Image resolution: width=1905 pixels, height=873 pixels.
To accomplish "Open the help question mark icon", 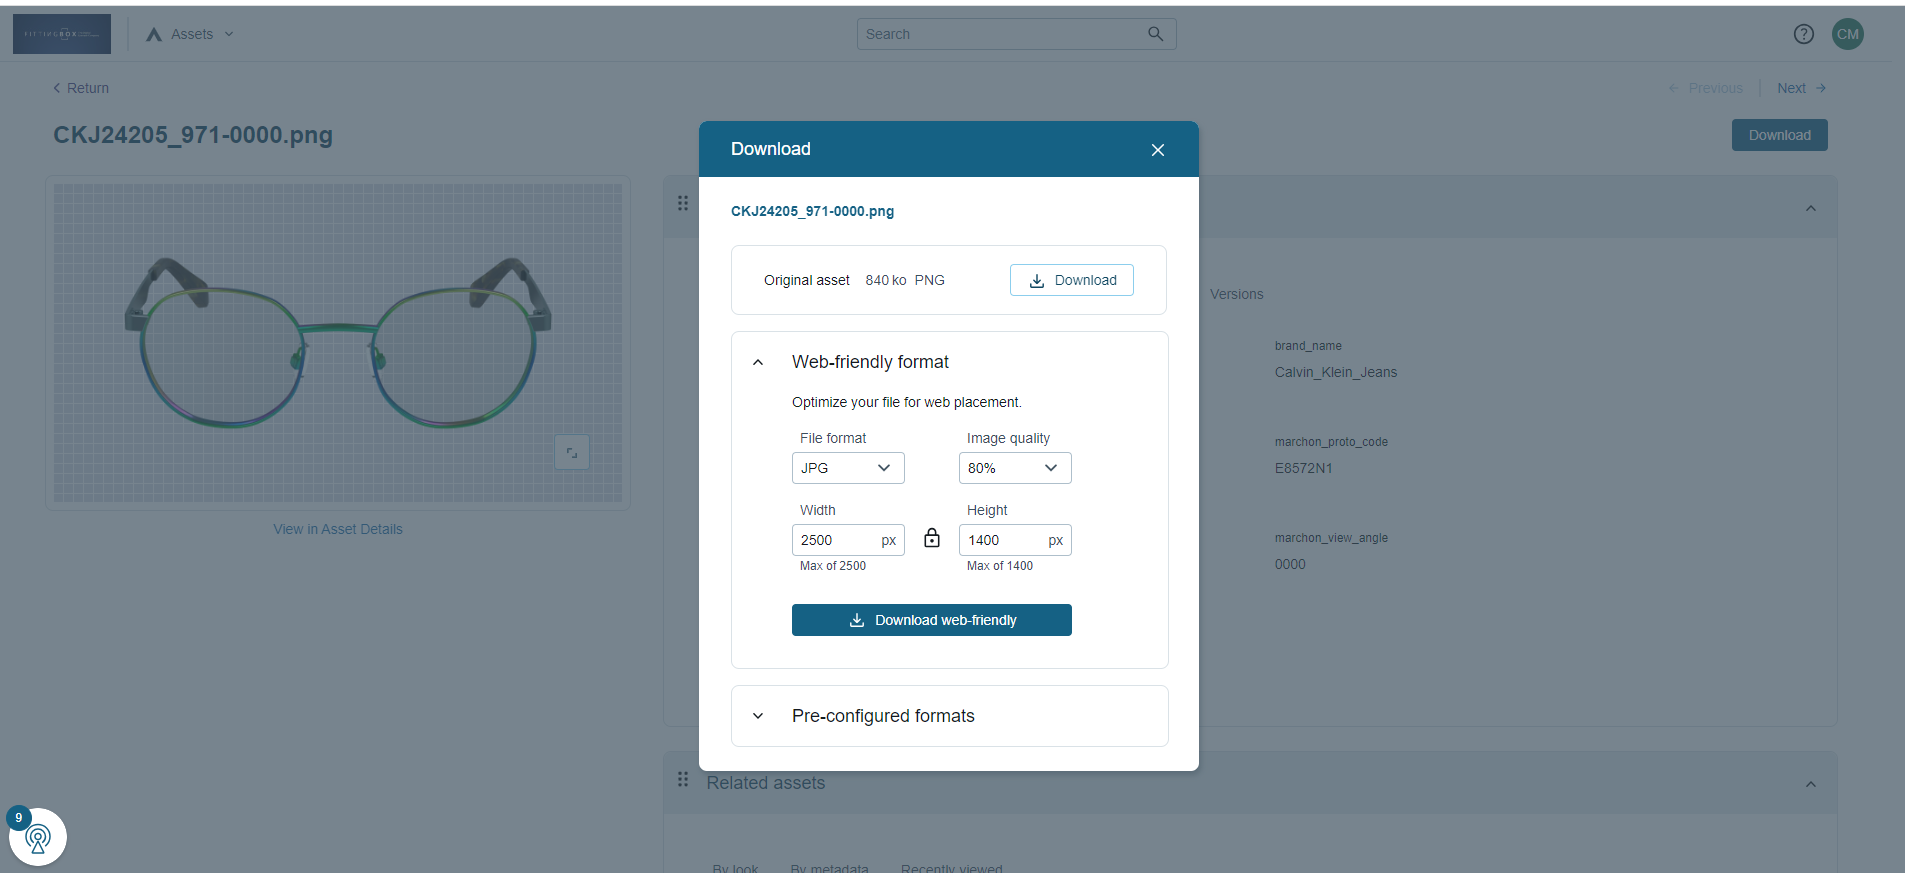I will [1803, 34].
